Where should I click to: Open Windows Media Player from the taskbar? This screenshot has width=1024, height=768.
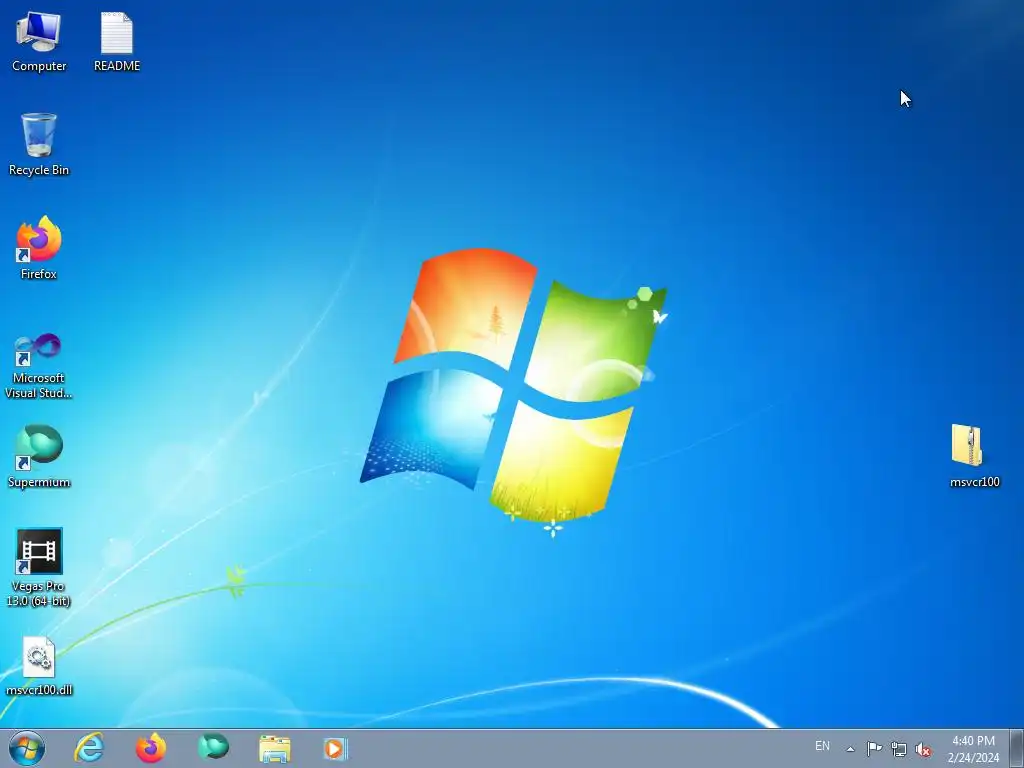[336, 748]
